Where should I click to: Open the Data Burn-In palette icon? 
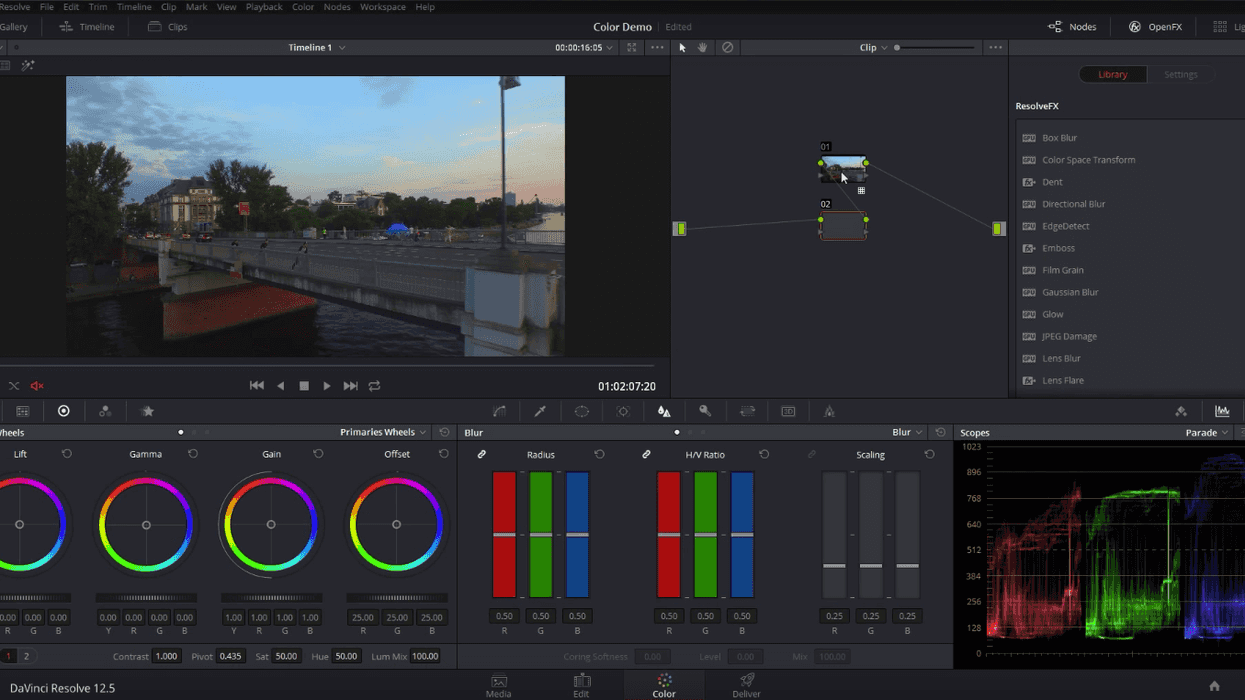coord(829,411)
